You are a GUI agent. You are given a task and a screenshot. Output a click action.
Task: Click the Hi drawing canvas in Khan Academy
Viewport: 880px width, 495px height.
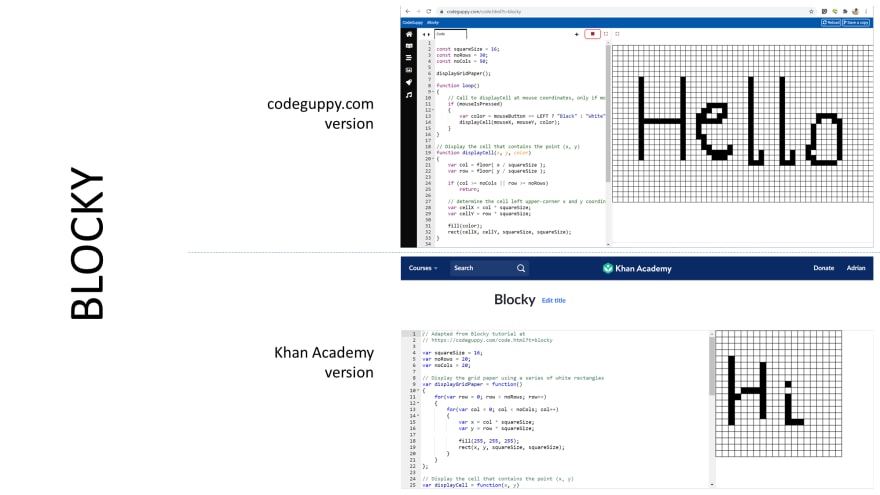(778, 393)
